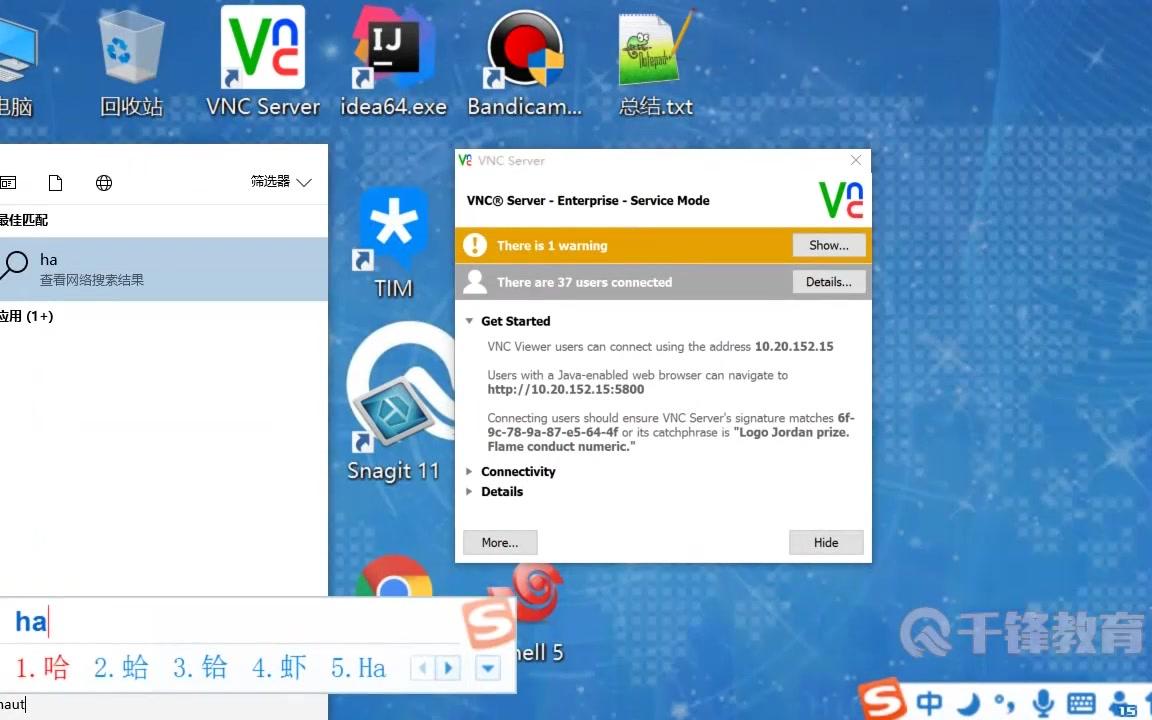The image size is (1152, 720).
Task: Collapse the Get Started section
Action: coord(516,321)
